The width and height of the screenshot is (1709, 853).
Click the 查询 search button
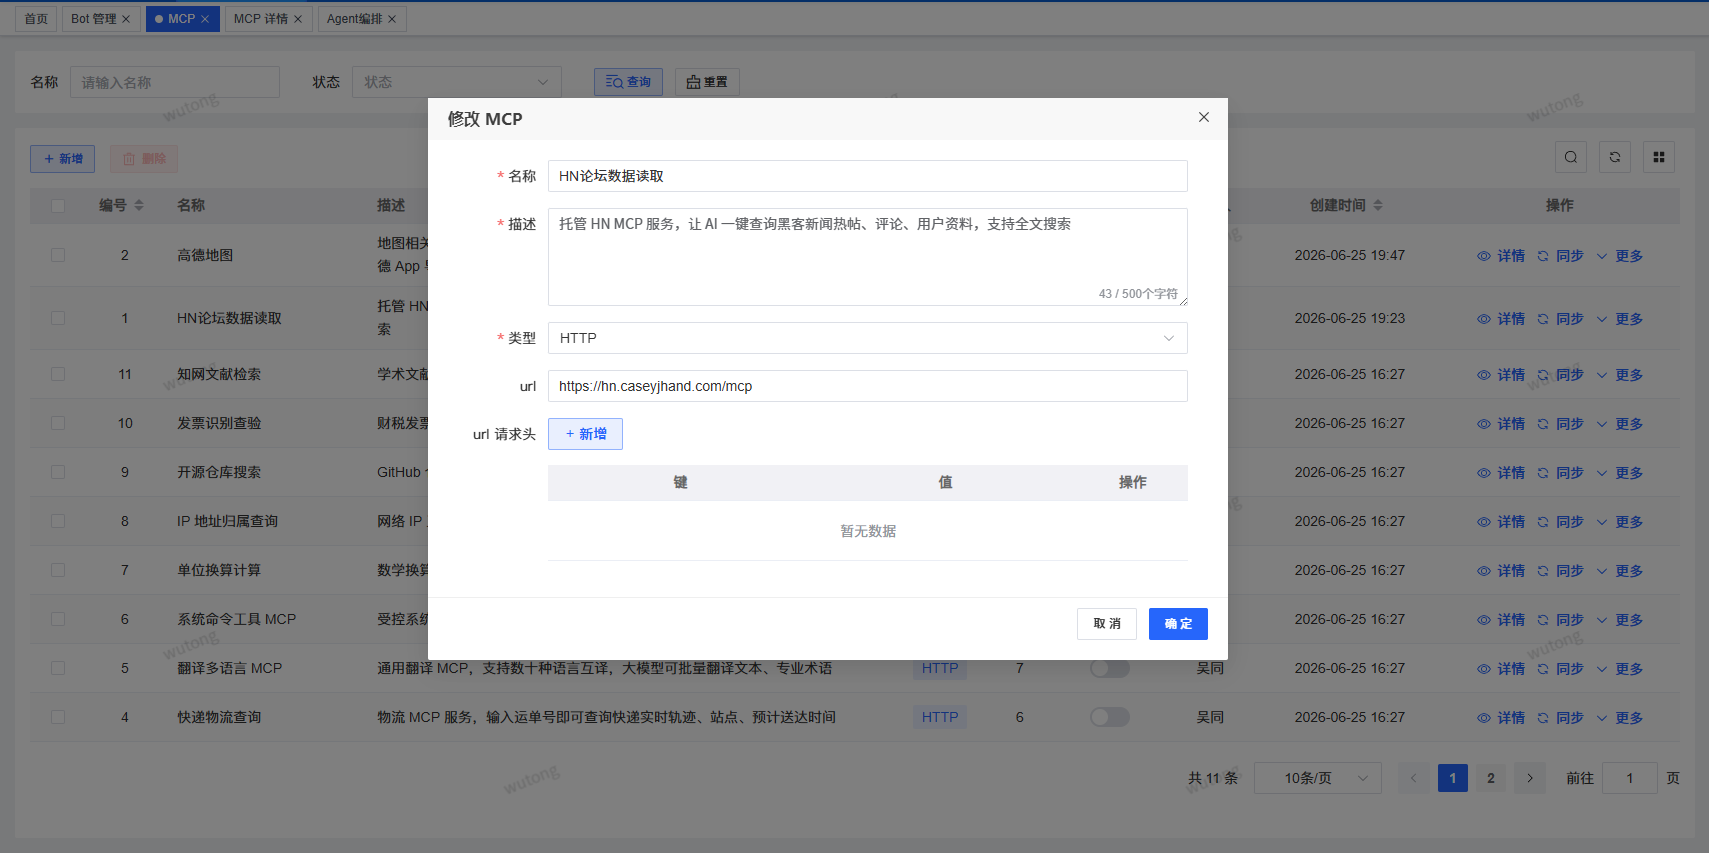coord(628,82)
